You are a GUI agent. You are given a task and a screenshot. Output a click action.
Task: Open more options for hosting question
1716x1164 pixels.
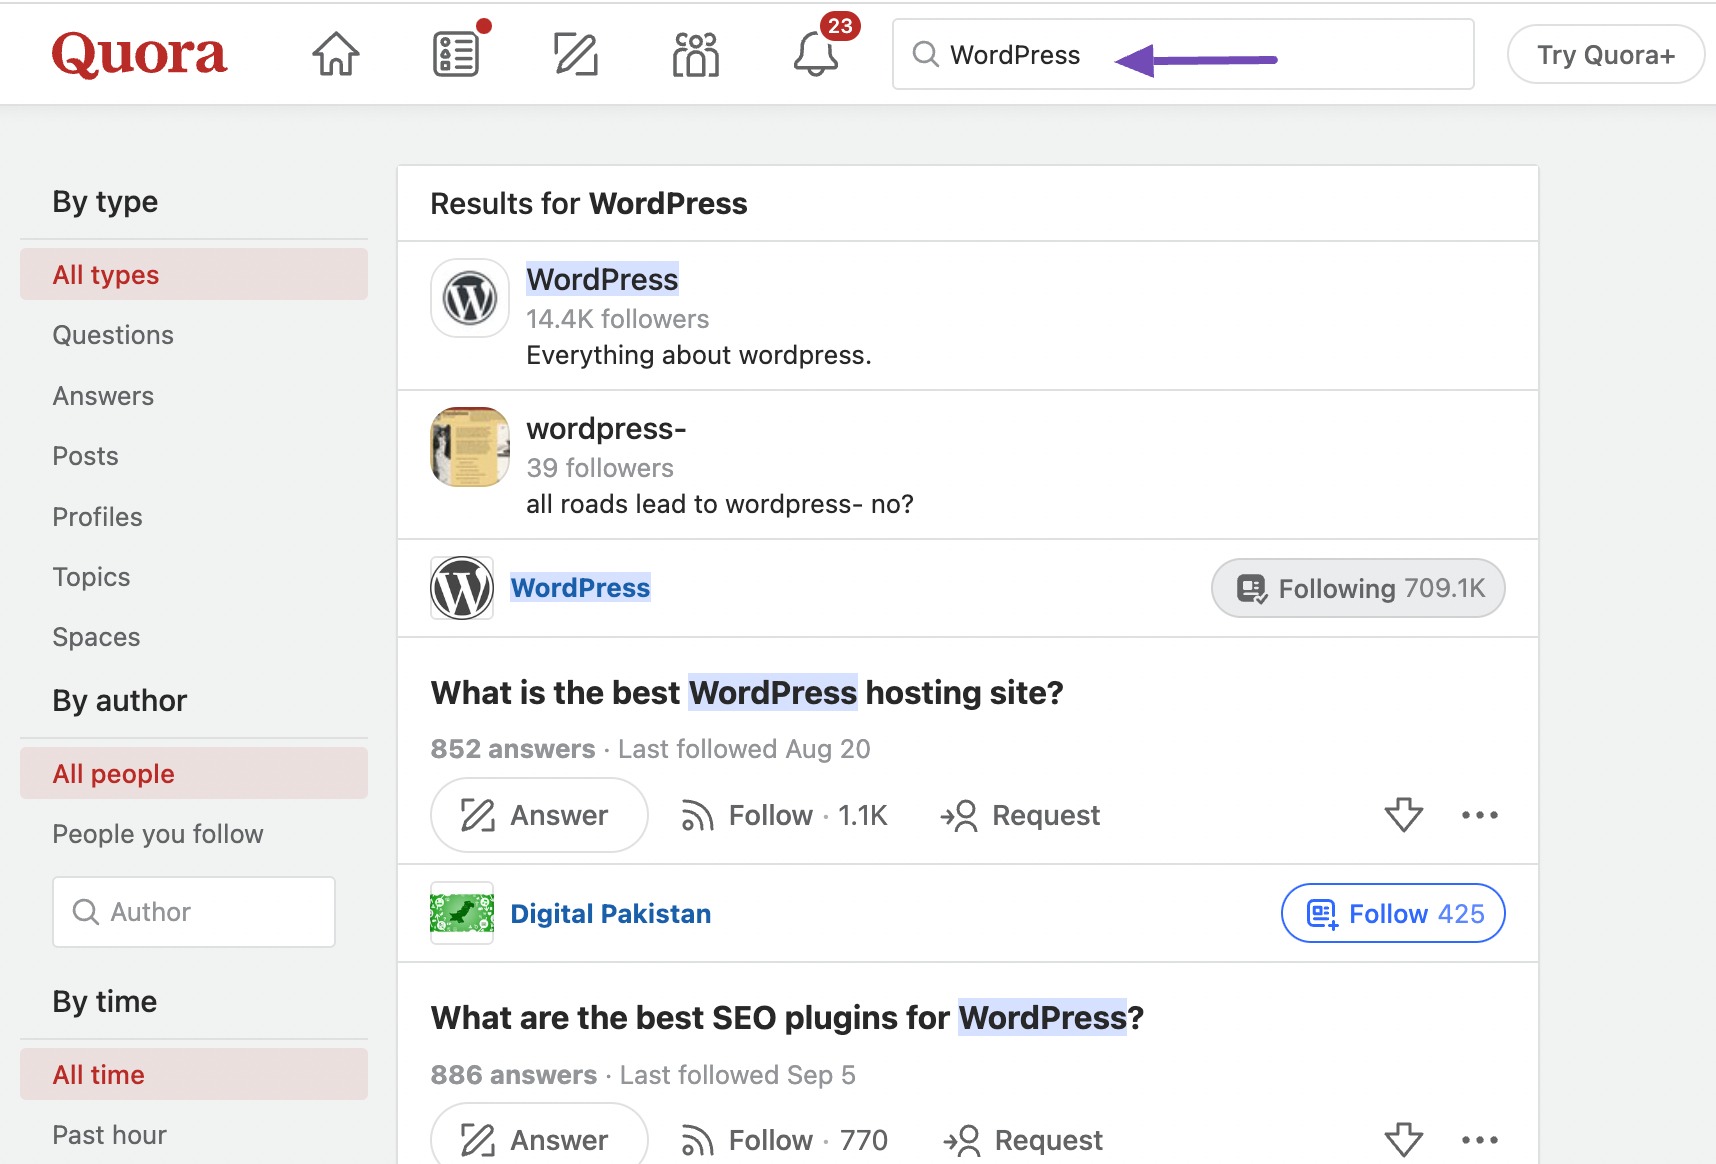tap(1480, 815)
